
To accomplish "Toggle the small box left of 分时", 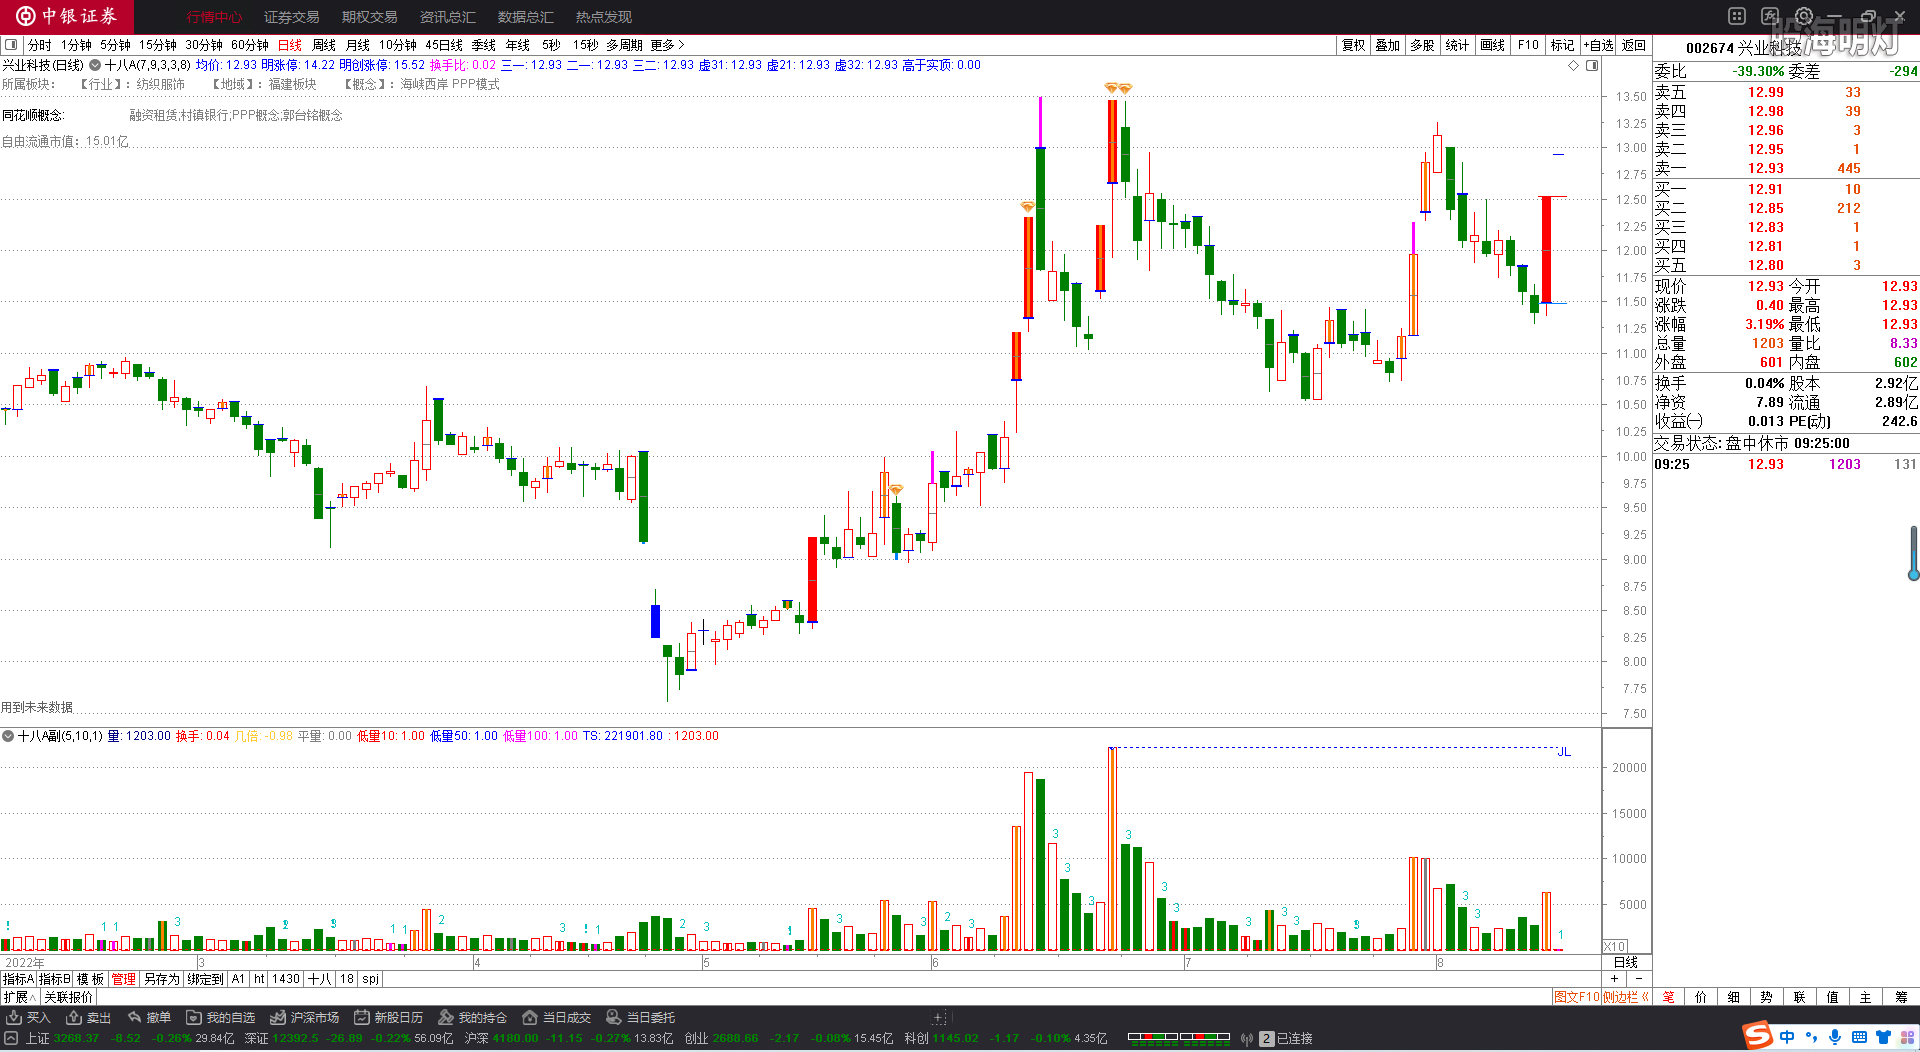I will click(11, 45).
